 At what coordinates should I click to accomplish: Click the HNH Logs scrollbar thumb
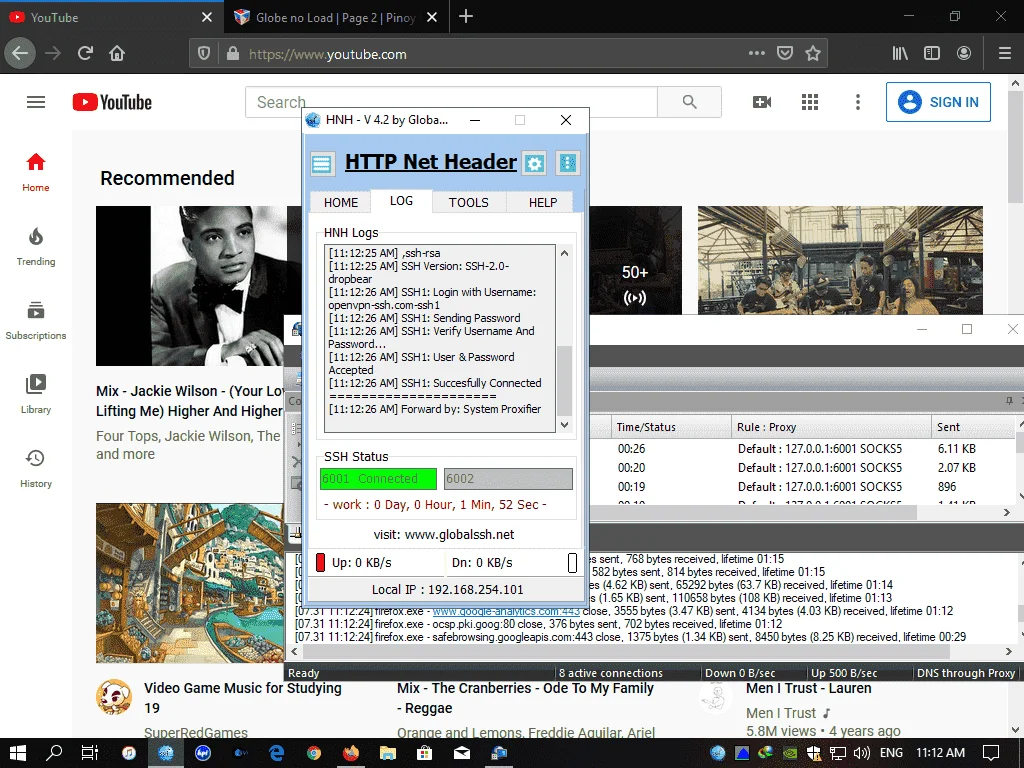pyautogui.click(x=564, y=380)
